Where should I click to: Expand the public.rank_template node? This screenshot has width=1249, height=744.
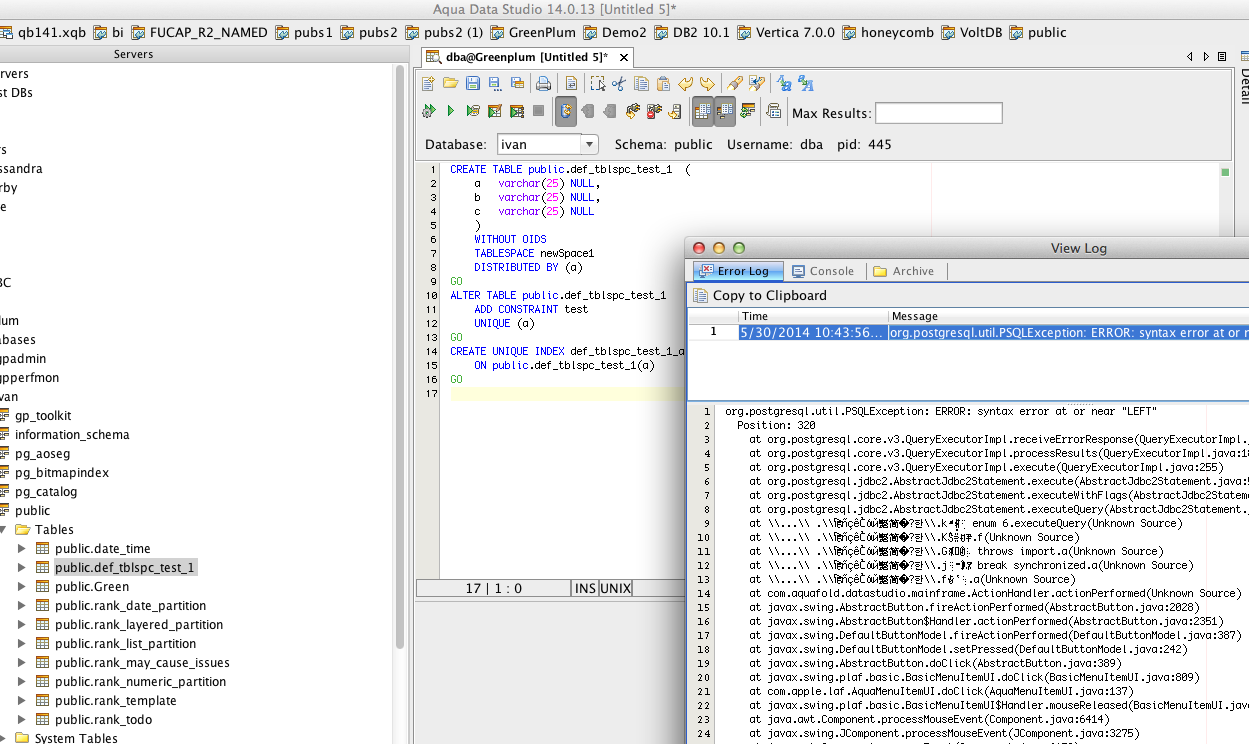coord(22,700)
